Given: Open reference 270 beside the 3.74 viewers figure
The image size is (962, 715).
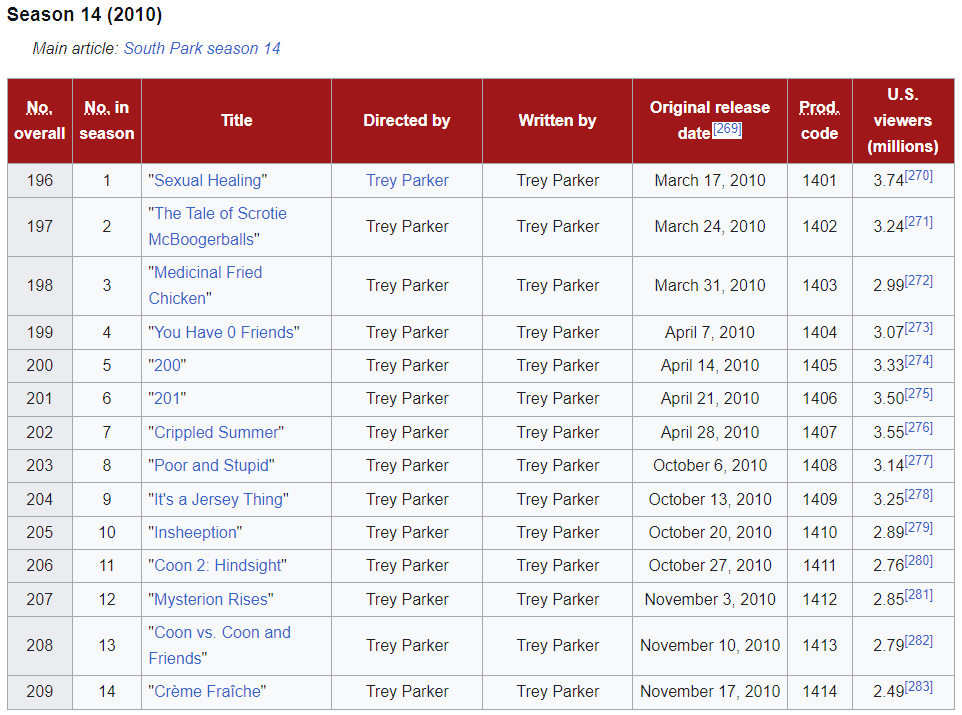Looking at the screenshot, I should (918, 176).
